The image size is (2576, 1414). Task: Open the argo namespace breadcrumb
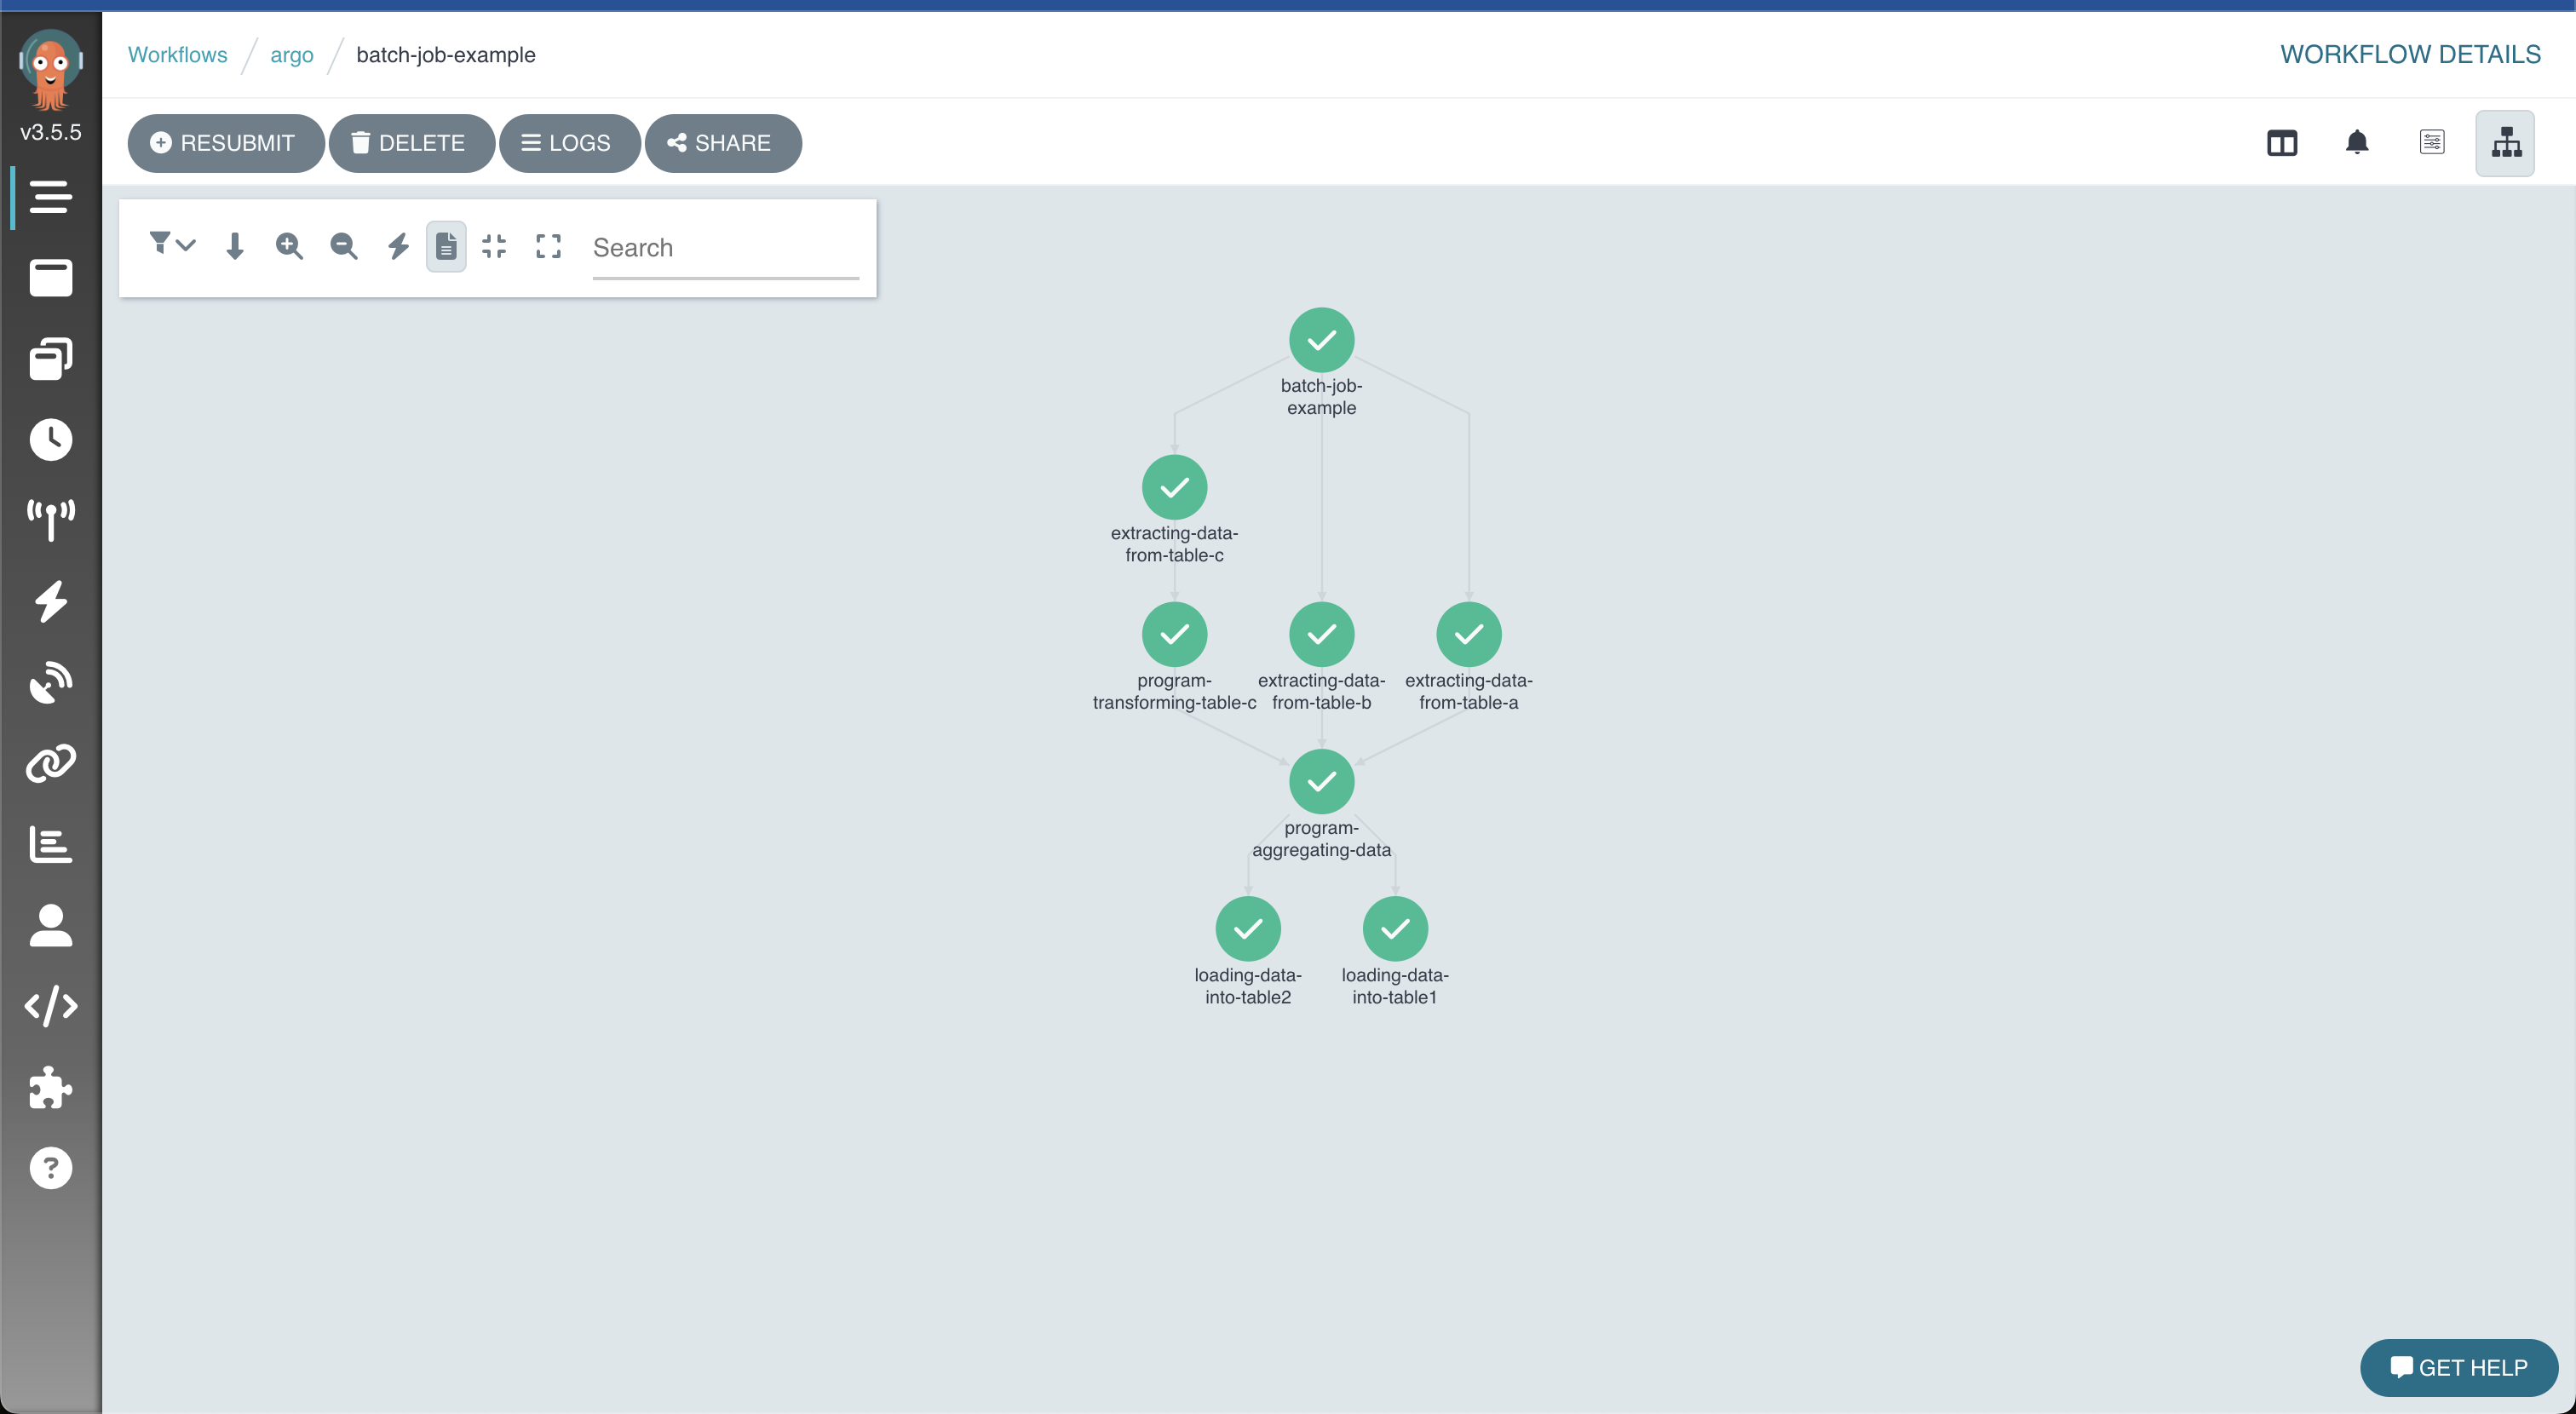pyautogui.click(x=291, y=55)
